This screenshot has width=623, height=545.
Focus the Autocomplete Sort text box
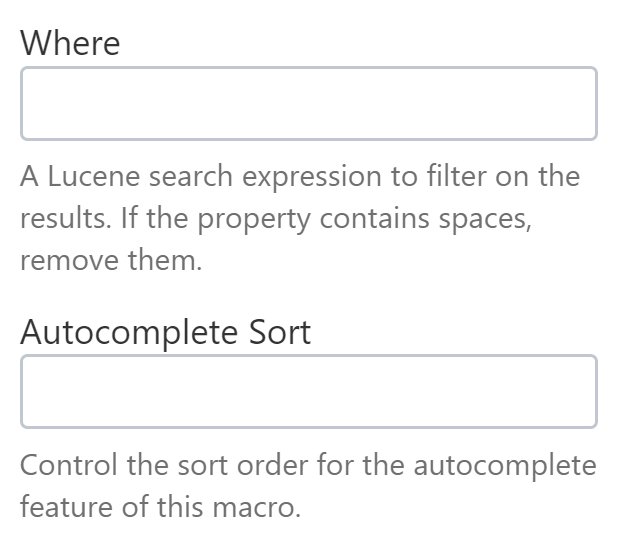[x=308, y=391]
